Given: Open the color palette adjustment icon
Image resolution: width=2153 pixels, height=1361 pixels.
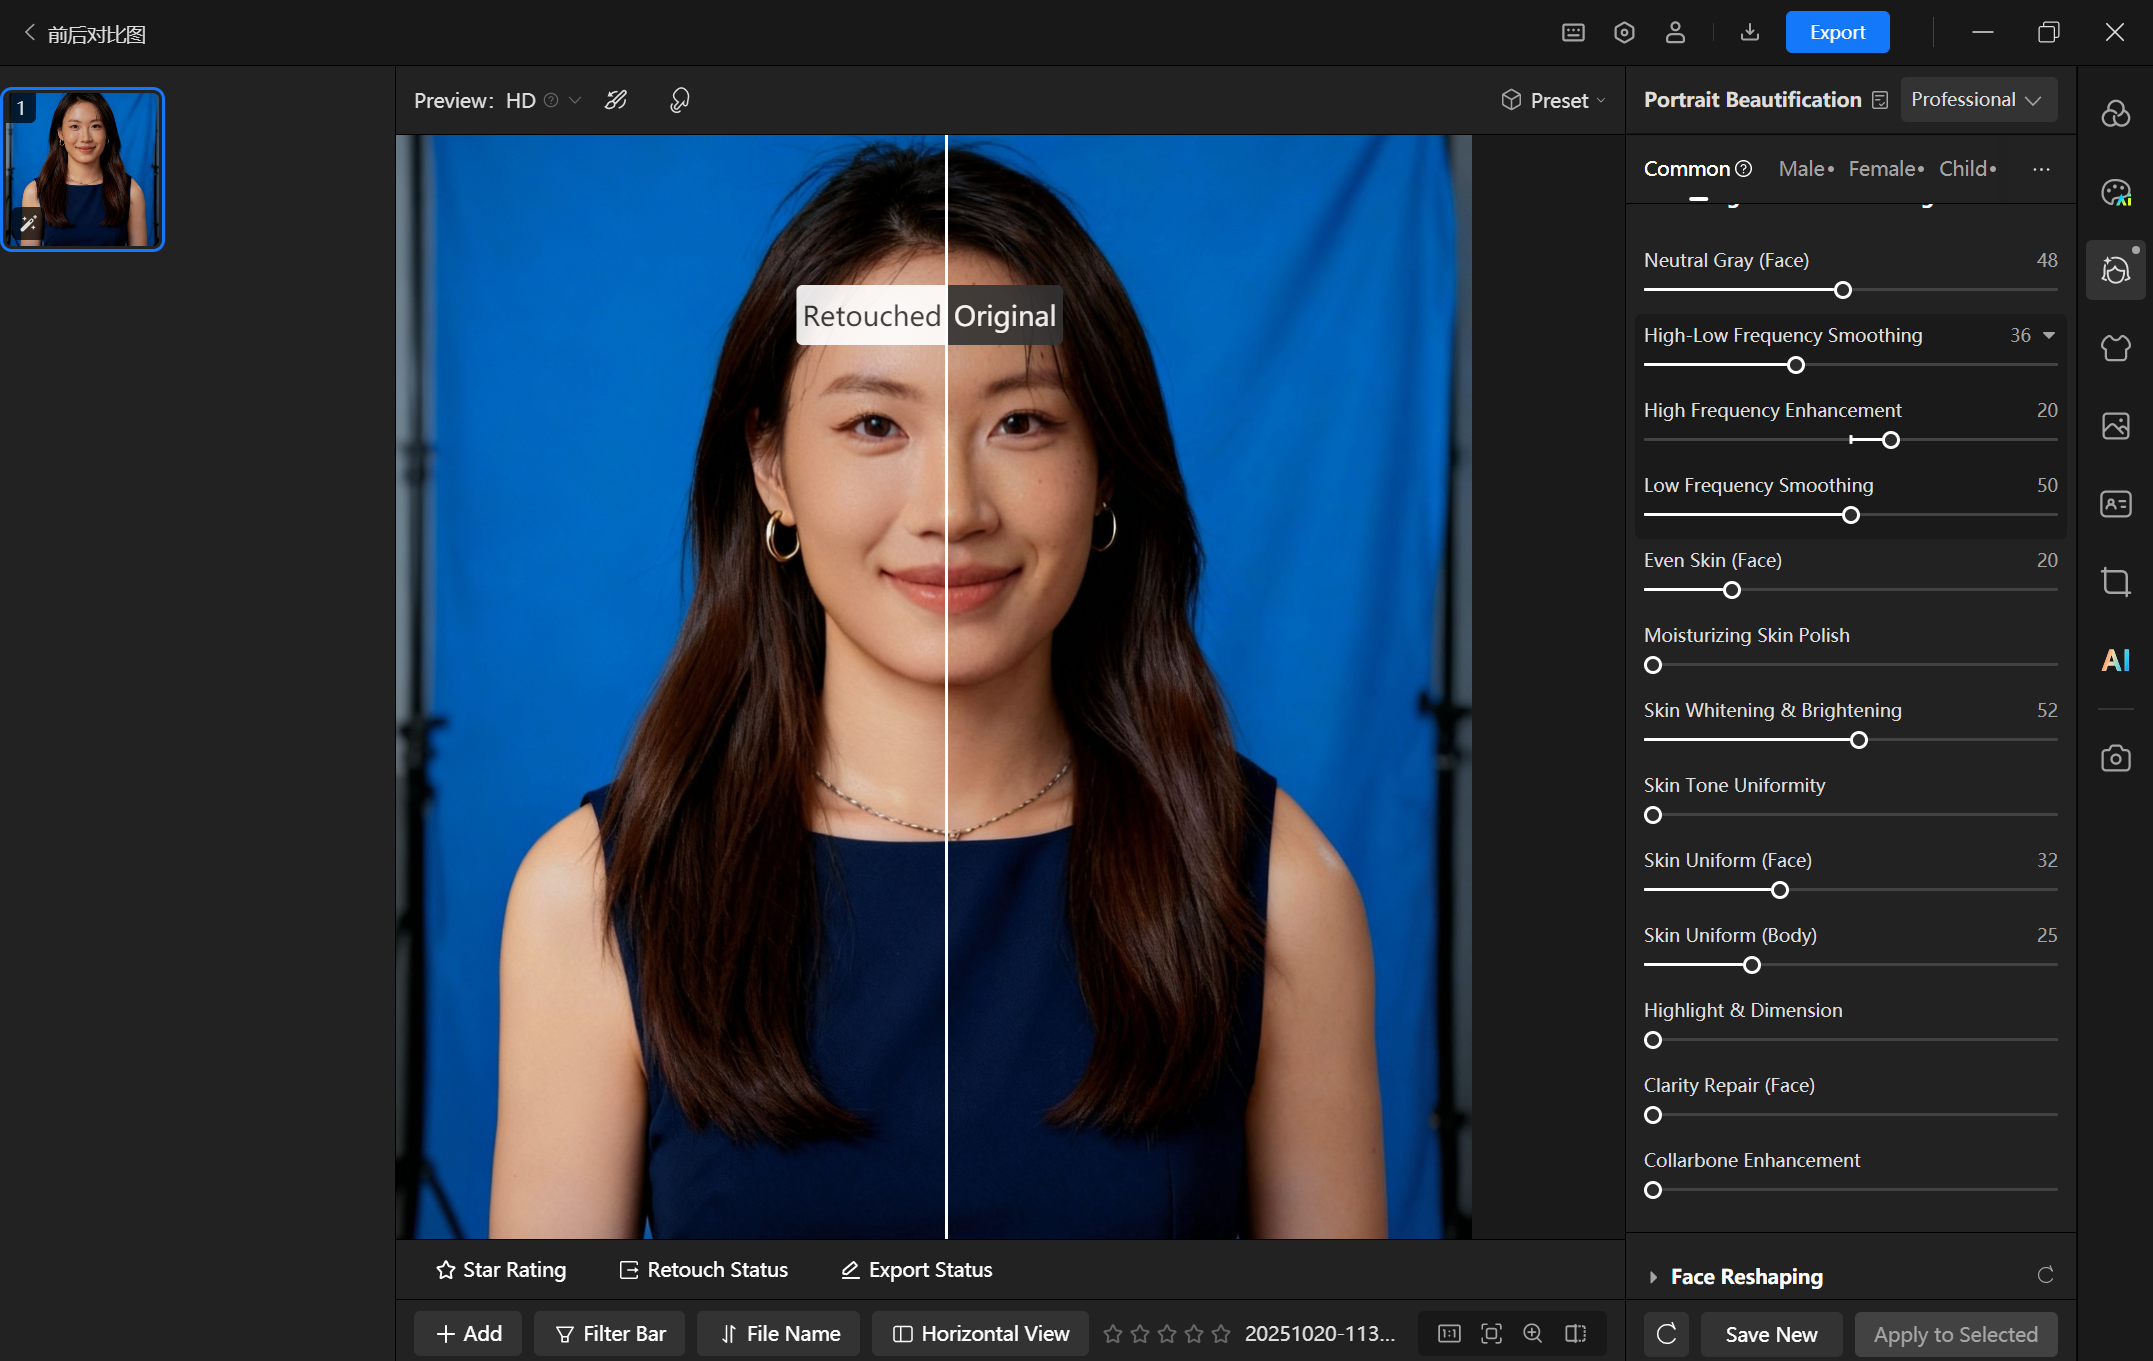Looking at the screenshot, I should (2115, 192).
